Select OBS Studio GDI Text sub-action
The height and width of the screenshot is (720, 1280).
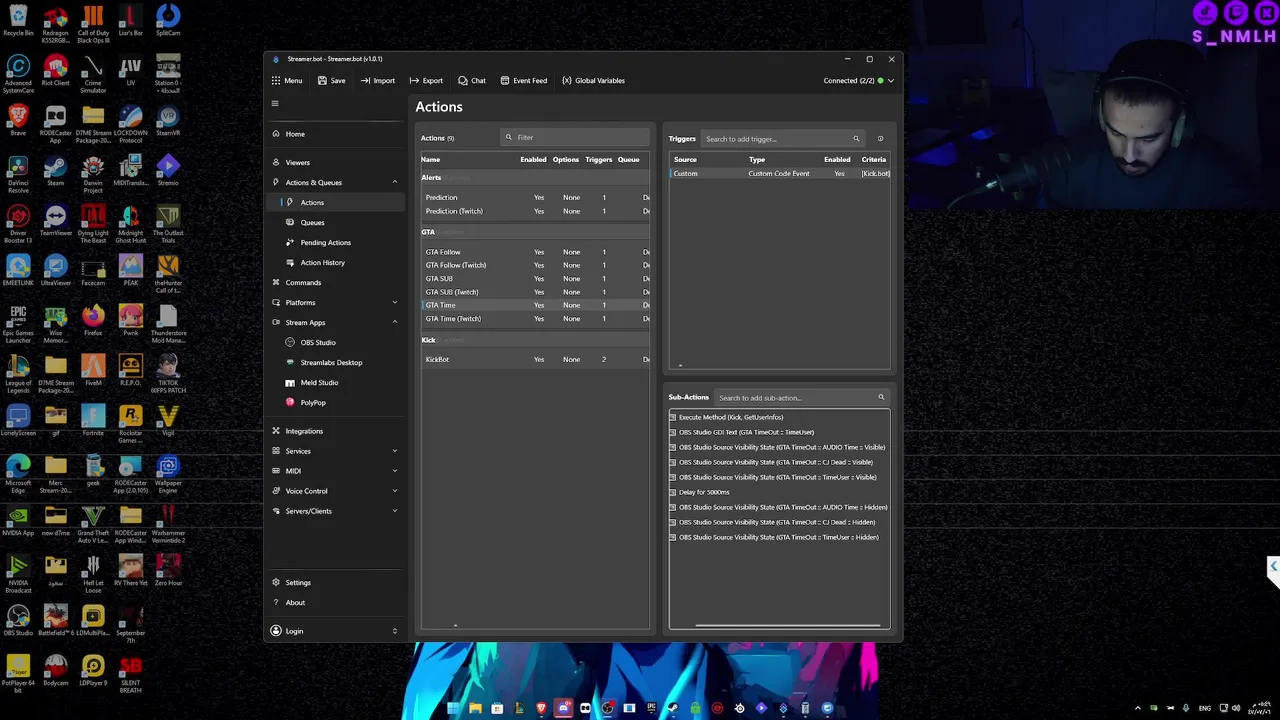point(779,432)
